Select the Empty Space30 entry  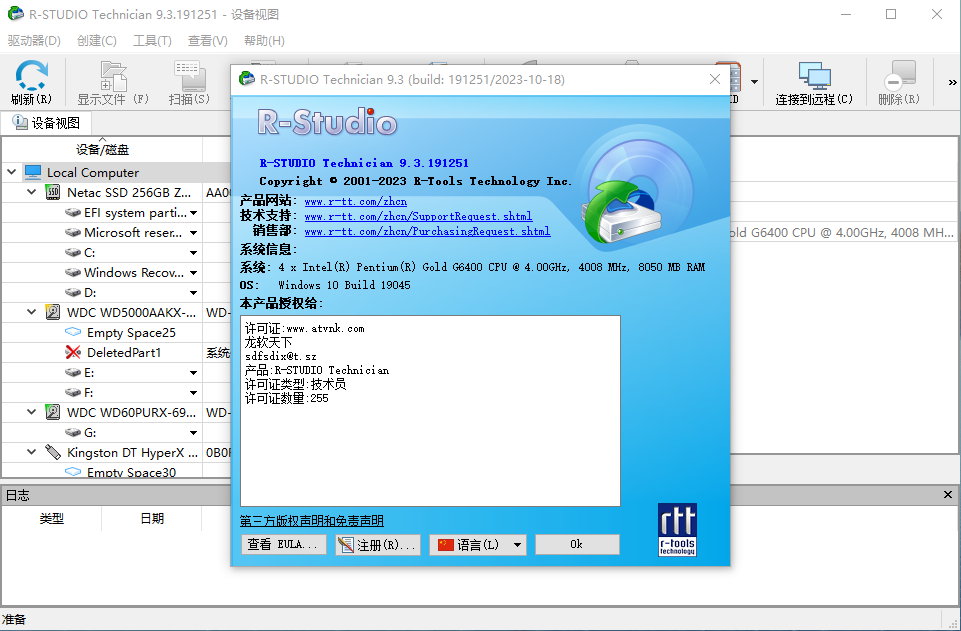tap(131, 472)
